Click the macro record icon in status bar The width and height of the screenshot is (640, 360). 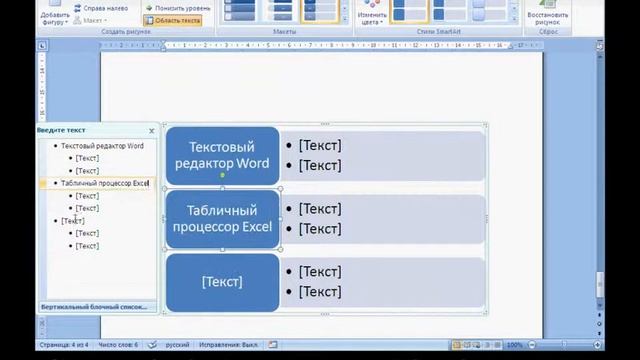273,345
